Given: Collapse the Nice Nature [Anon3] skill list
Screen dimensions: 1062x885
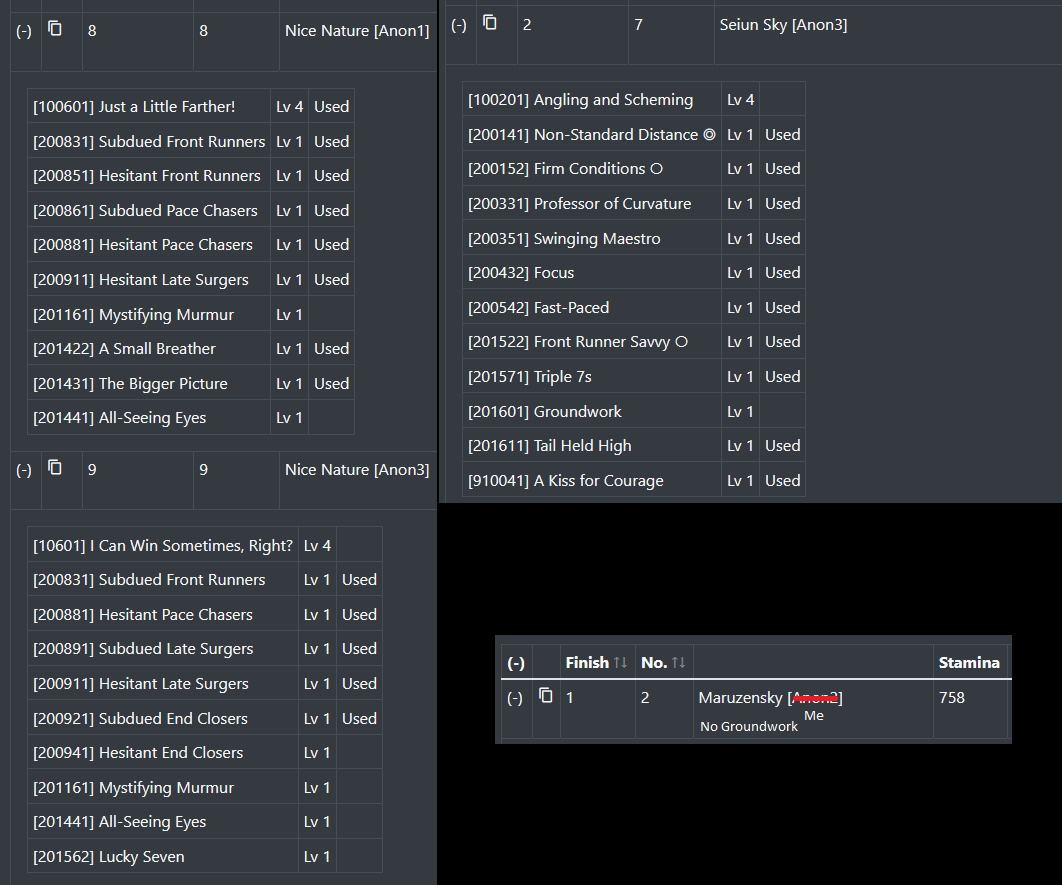Looking at the screenshot, I should pyautogui.click(x=24, y=470).
